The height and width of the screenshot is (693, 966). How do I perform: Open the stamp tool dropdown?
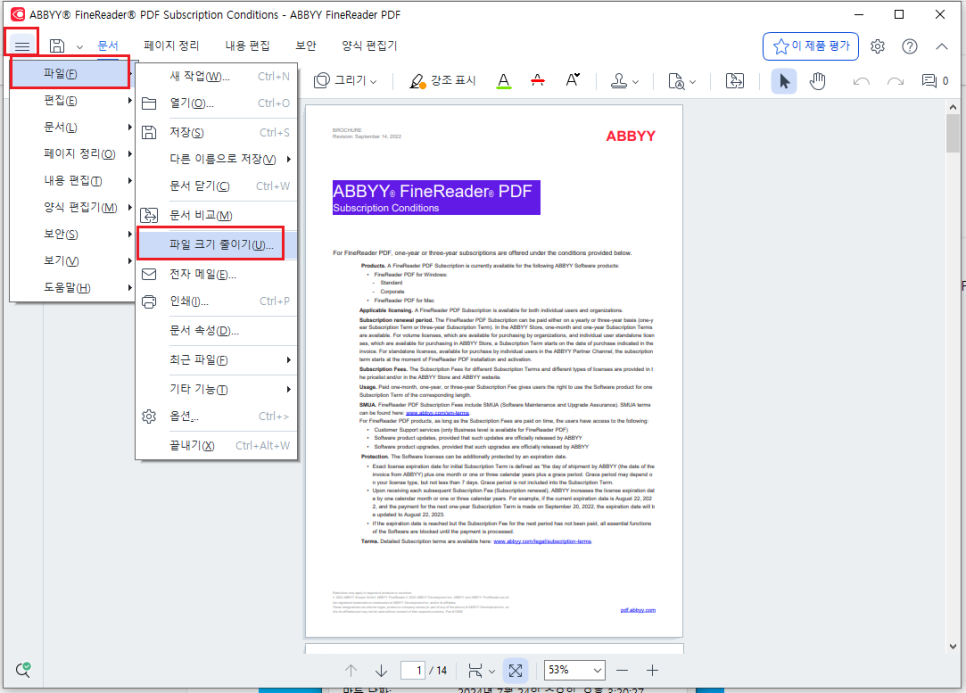tap(624, 81)
